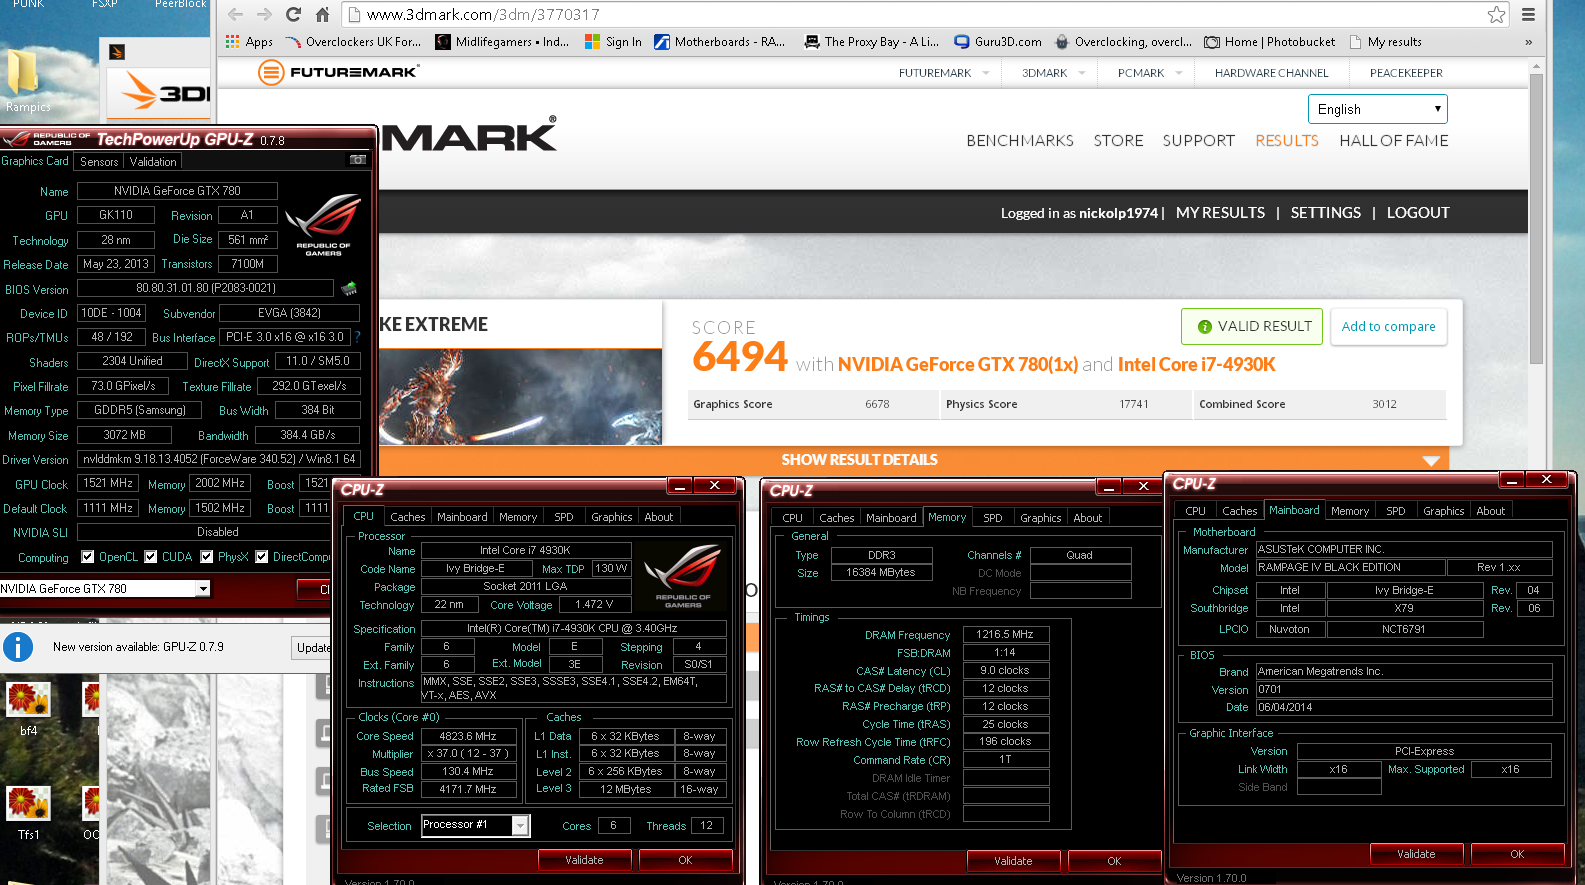The height and width of the screenshot is (885, 1585).
Task: Click the browser reload icon
Action: (293, 14)
